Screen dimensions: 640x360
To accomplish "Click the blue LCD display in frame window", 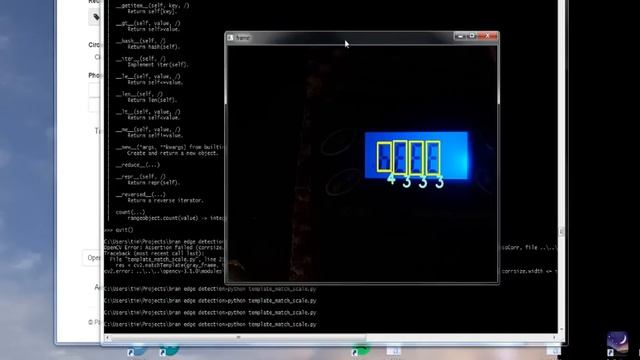I will coord(416,155).
